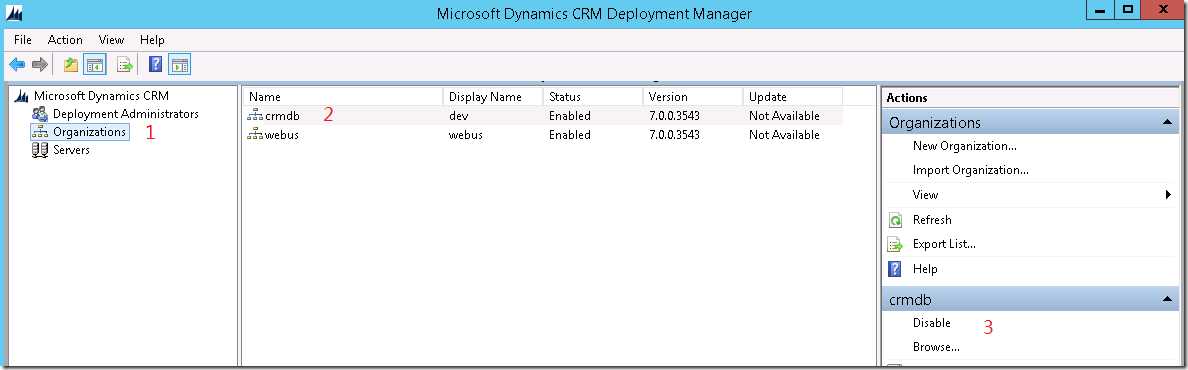
Task: Toggle the Show/Hide Action Pane icon
Action: pyautogui.click(x=180, y=65)
